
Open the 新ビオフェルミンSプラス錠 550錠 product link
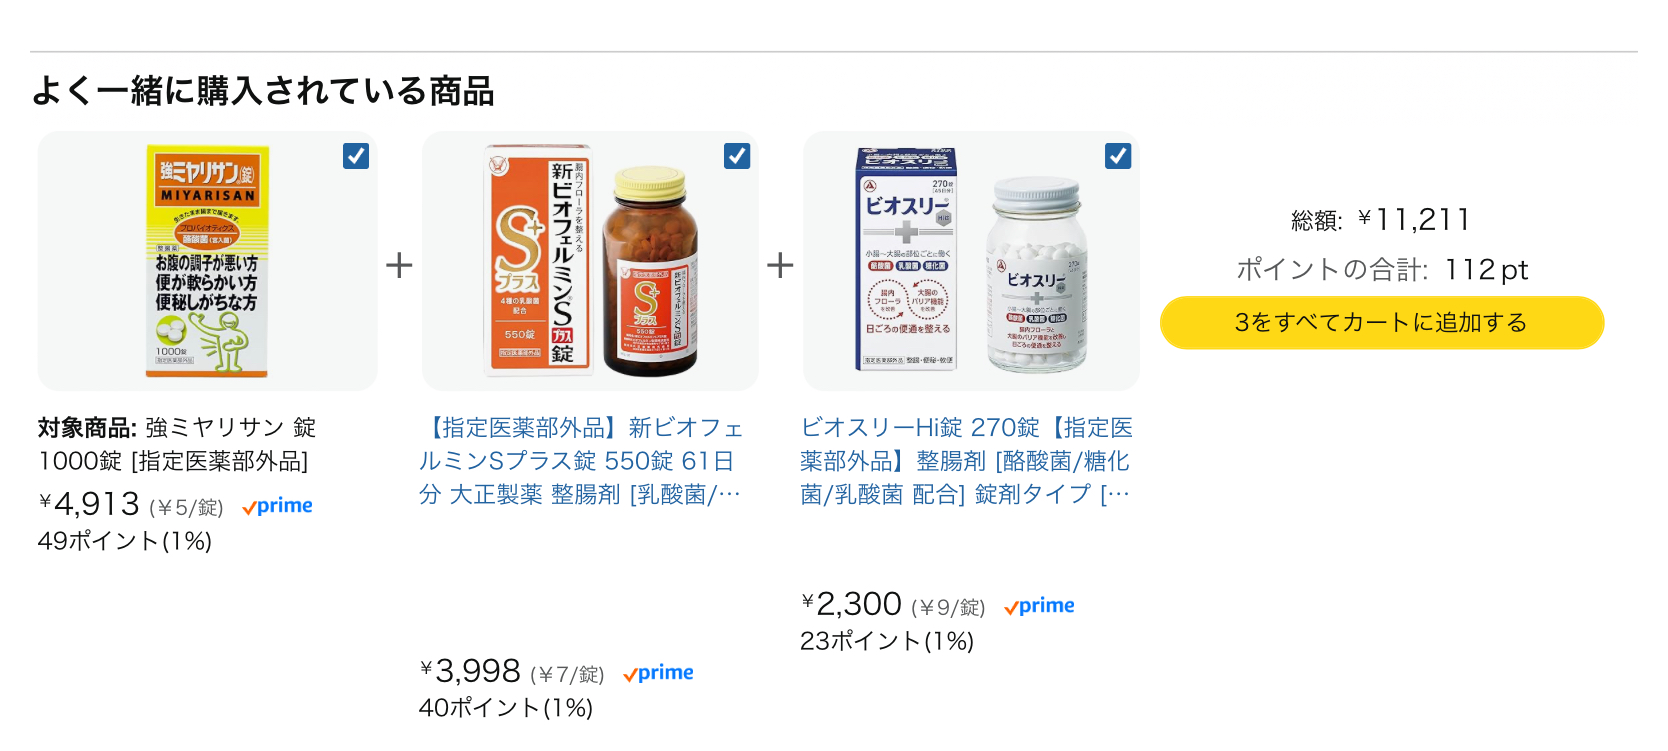tap(581, 461)
